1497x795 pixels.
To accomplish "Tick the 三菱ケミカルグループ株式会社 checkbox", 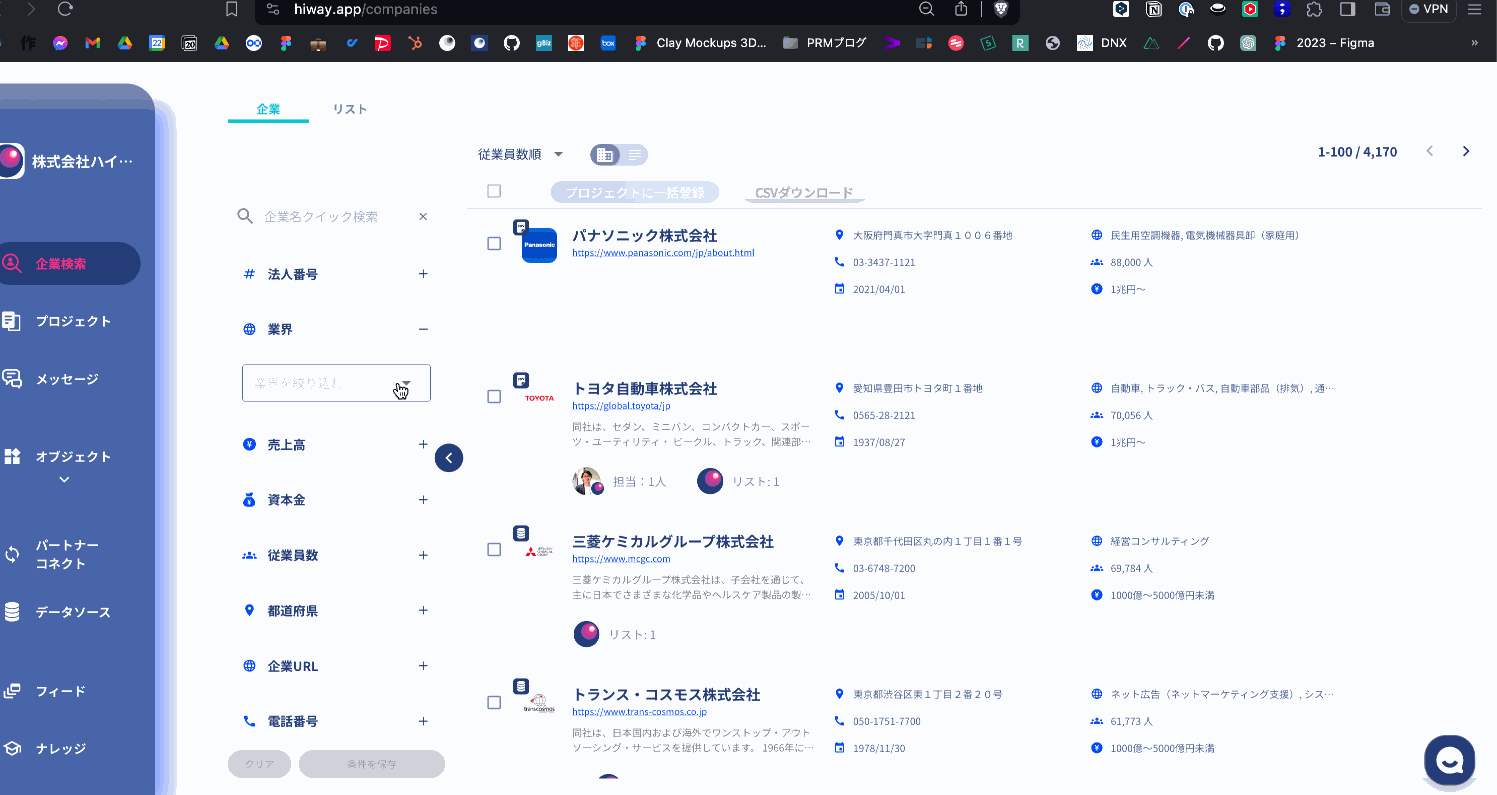I will pyautogui.click(x=494, y=550).
